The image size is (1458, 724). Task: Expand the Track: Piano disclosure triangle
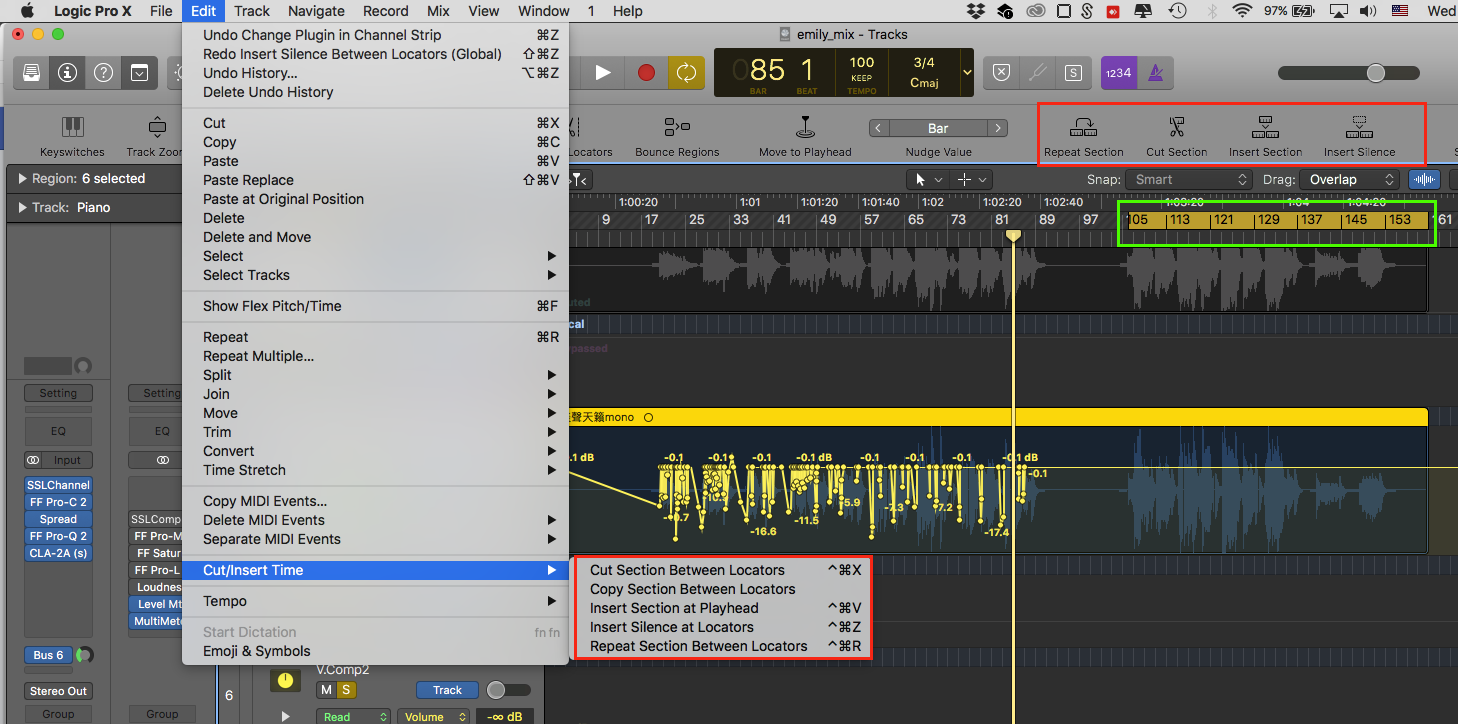[23, 208]
